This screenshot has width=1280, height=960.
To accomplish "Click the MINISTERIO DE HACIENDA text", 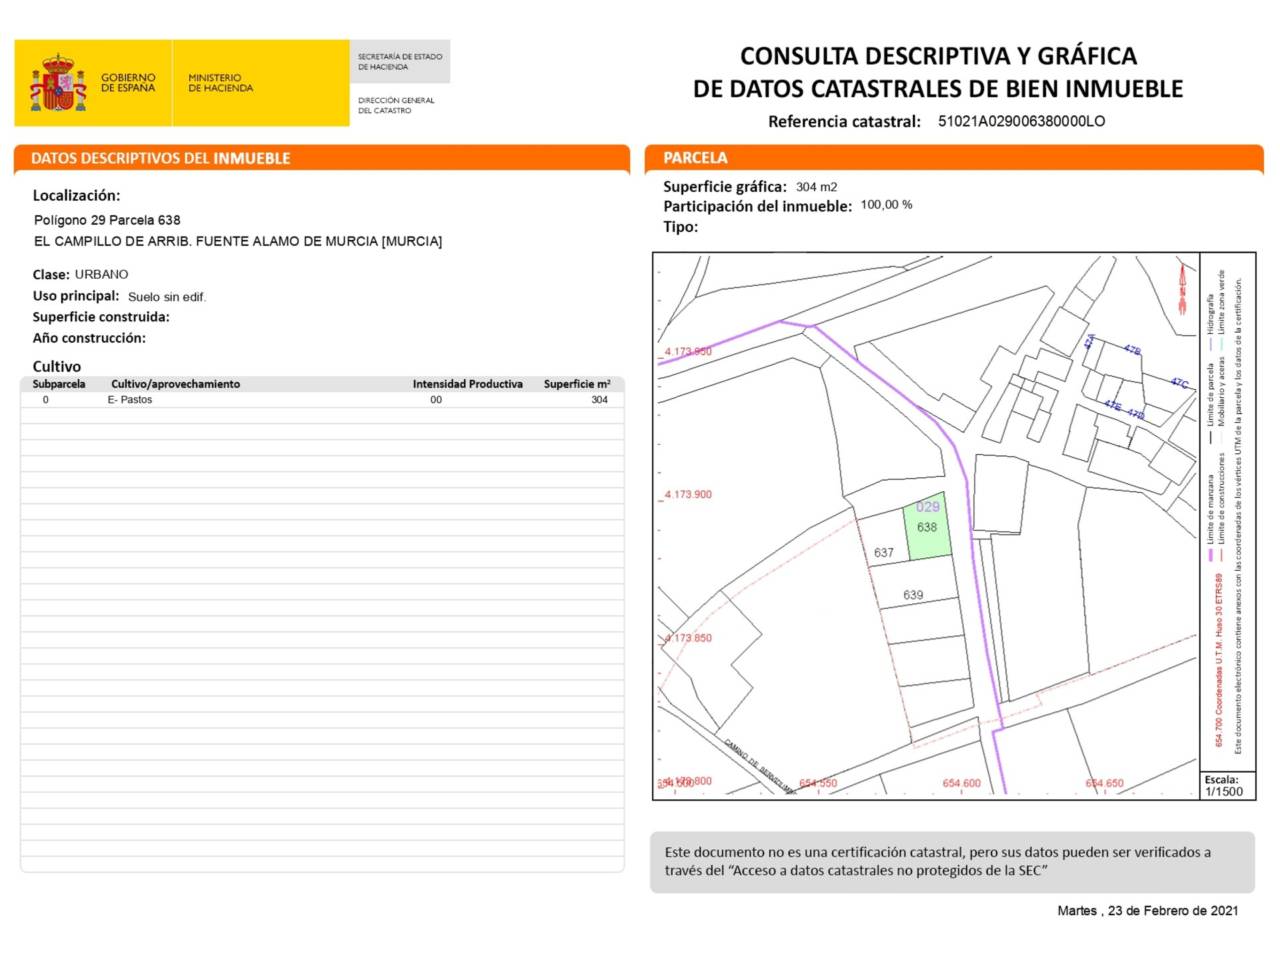I will 221,83.
